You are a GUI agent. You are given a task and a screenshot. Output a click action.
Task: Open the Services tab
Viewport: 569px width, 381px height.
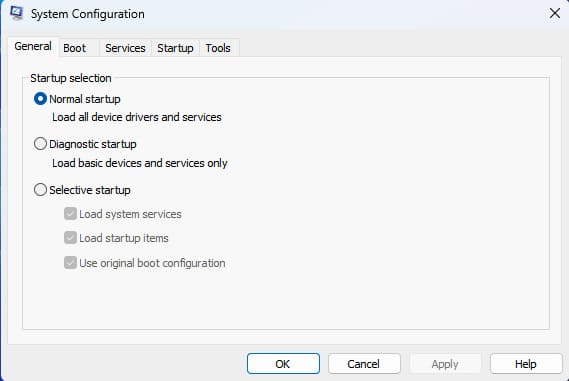pyautogui.click(x=125, y=48)
